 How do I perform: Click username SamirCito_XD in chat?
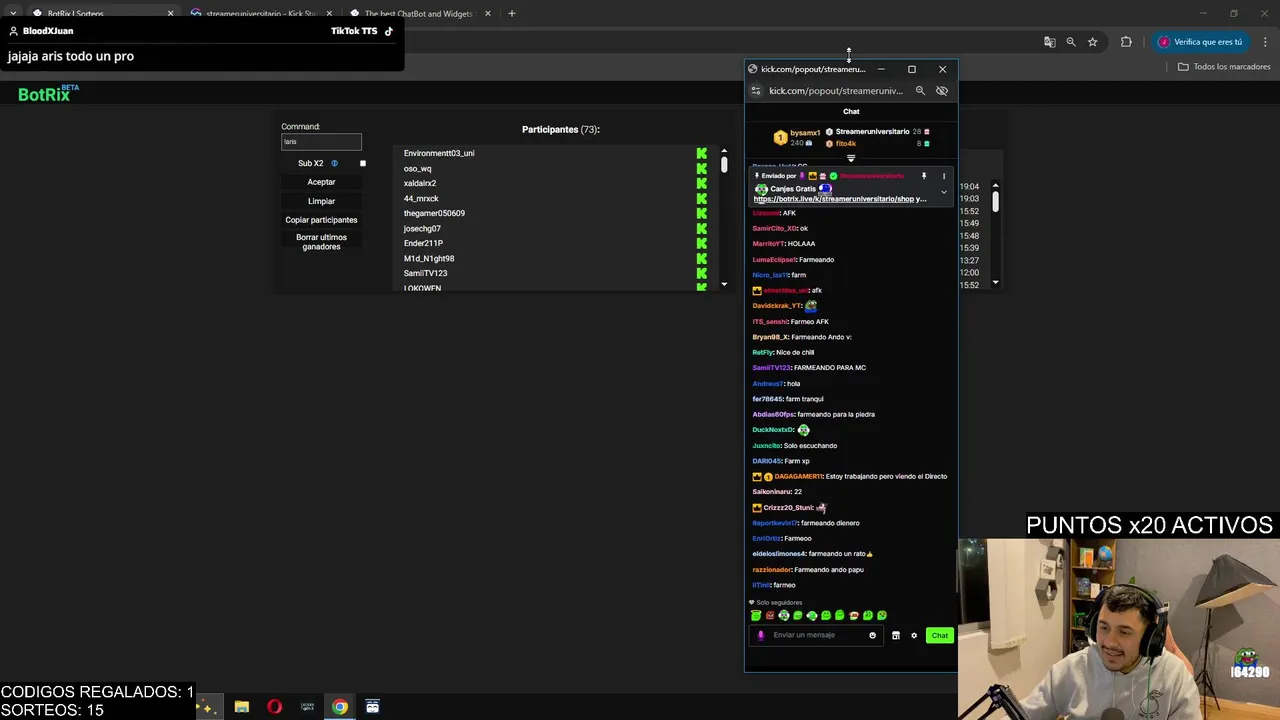[x=774, y=228]
